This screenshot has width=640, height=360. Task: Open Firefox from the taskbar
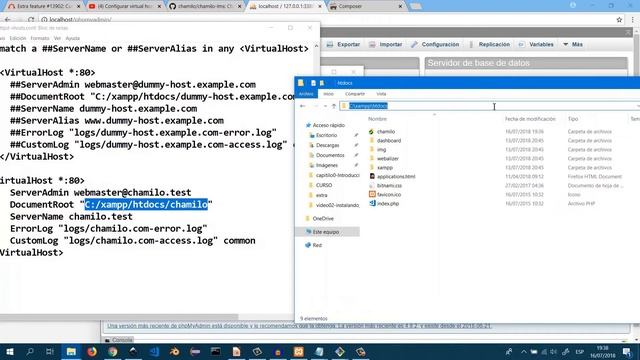(91, 351)
